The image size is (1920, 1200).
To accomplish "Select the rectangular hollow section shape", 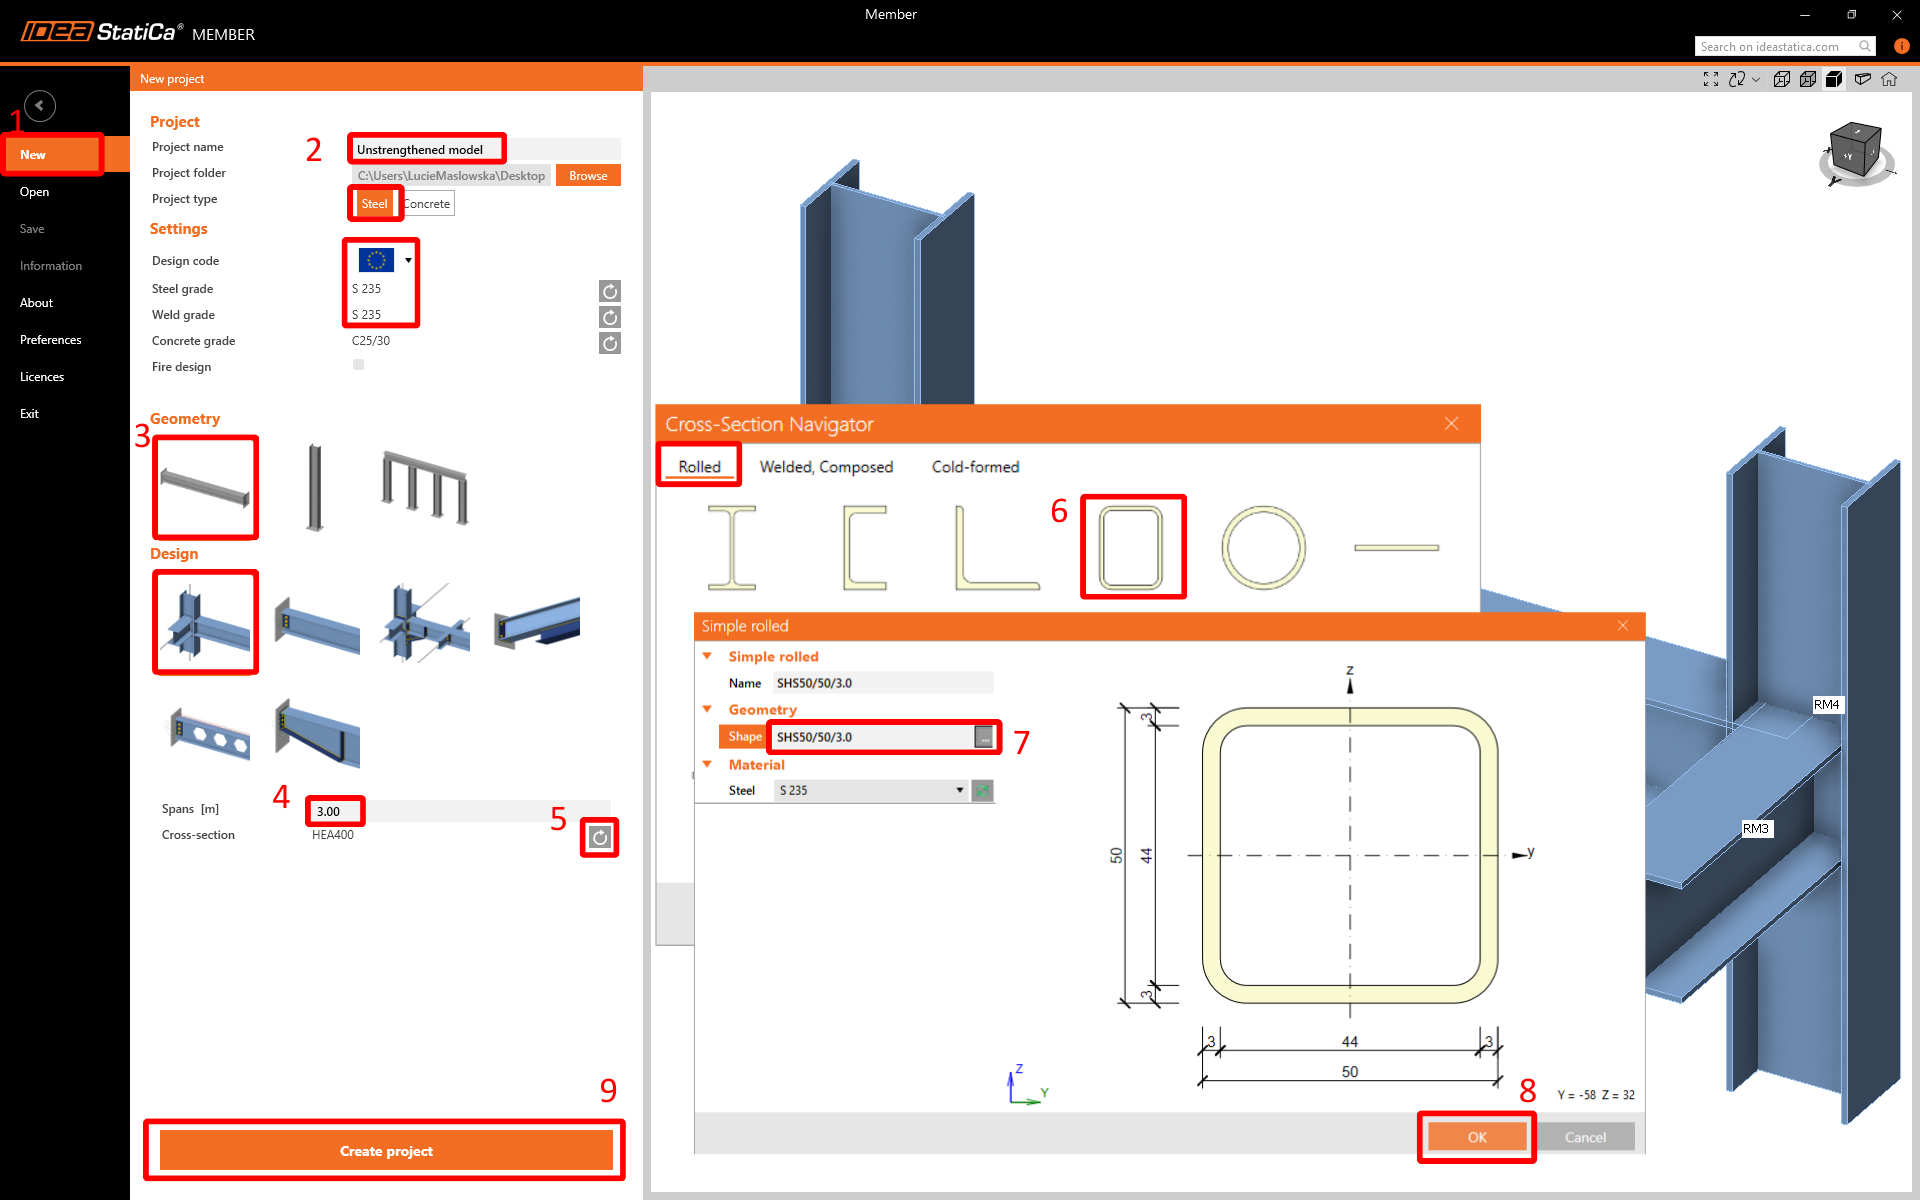I will (x=1132, y=547).
